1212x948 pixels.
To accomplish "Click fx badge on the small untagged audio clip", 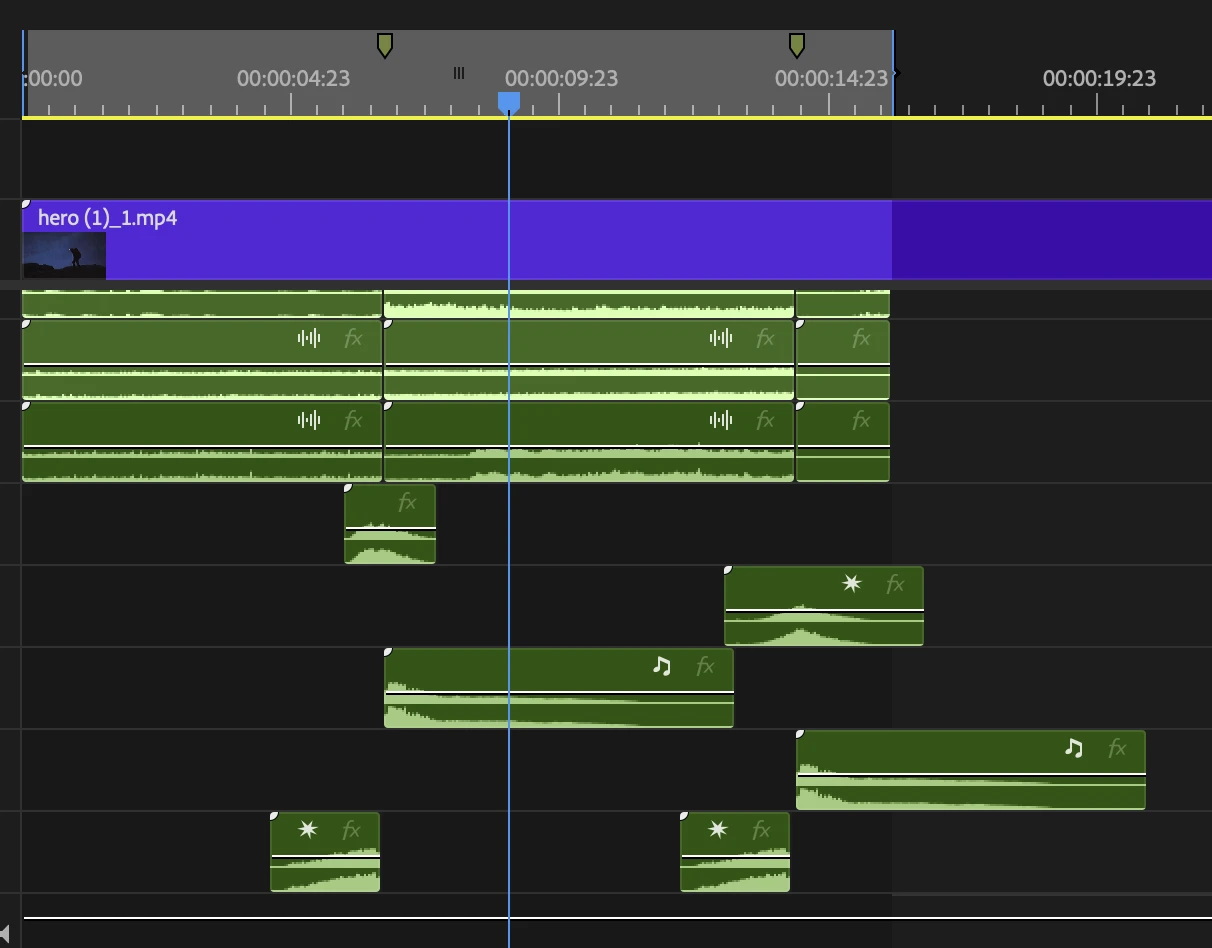I will 407,502.
